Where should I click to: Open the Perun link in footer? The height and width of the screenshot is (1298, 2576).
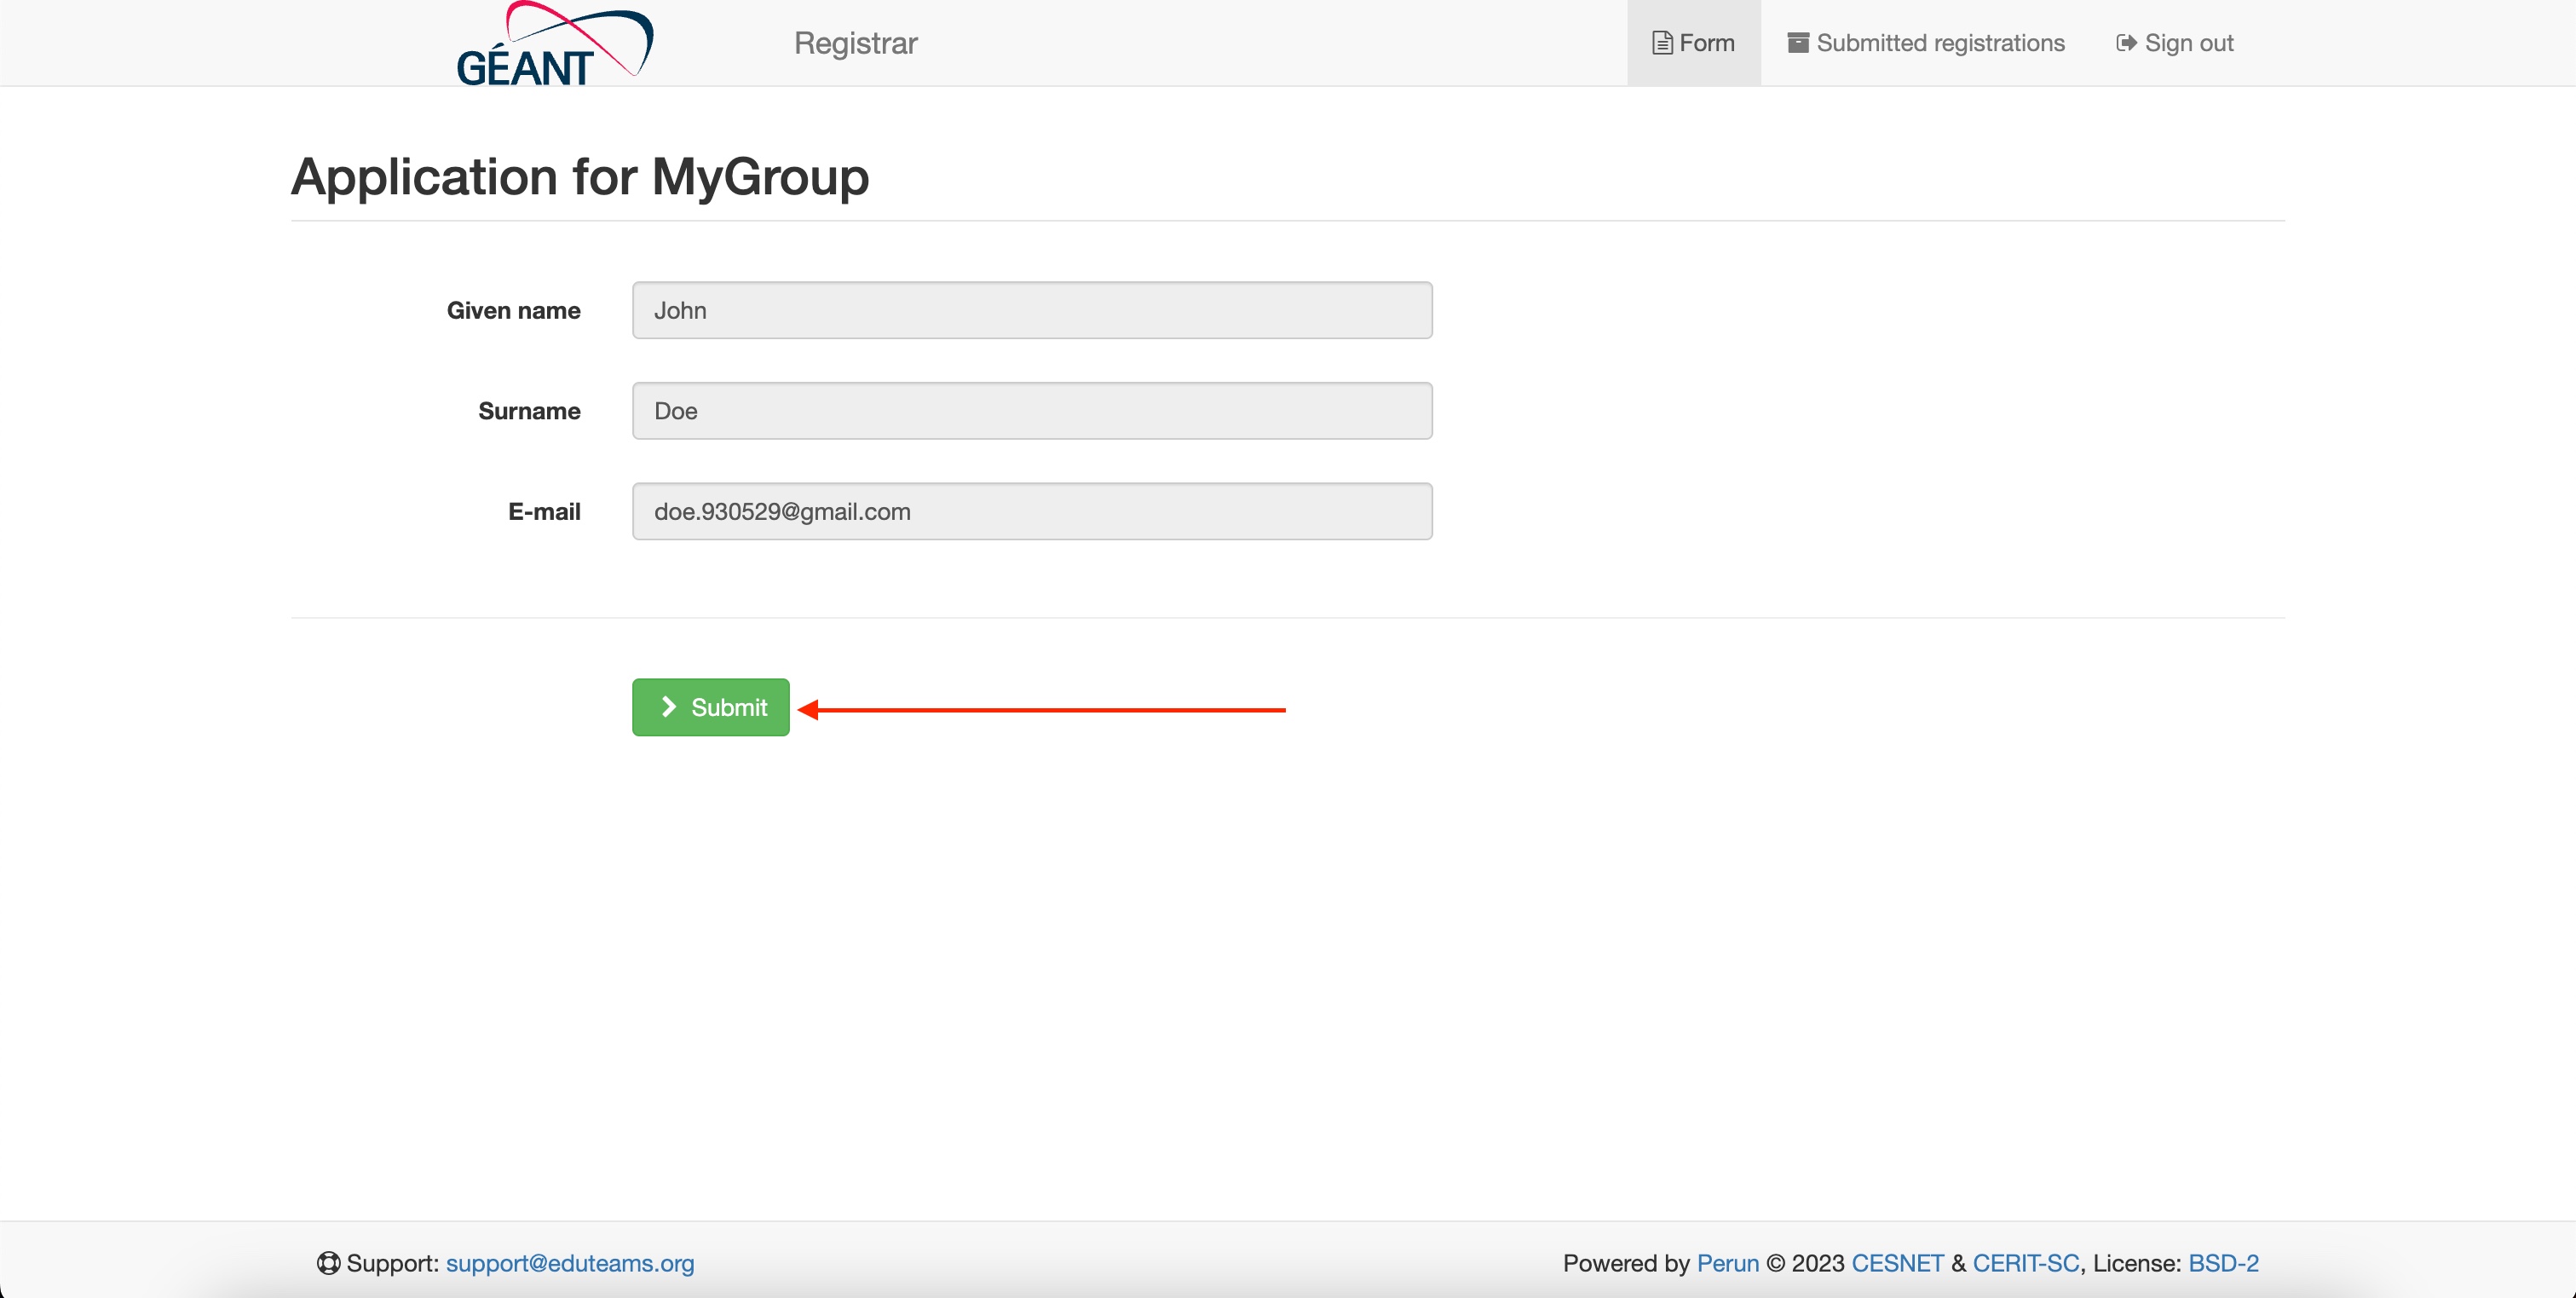coord(1727,1263)
